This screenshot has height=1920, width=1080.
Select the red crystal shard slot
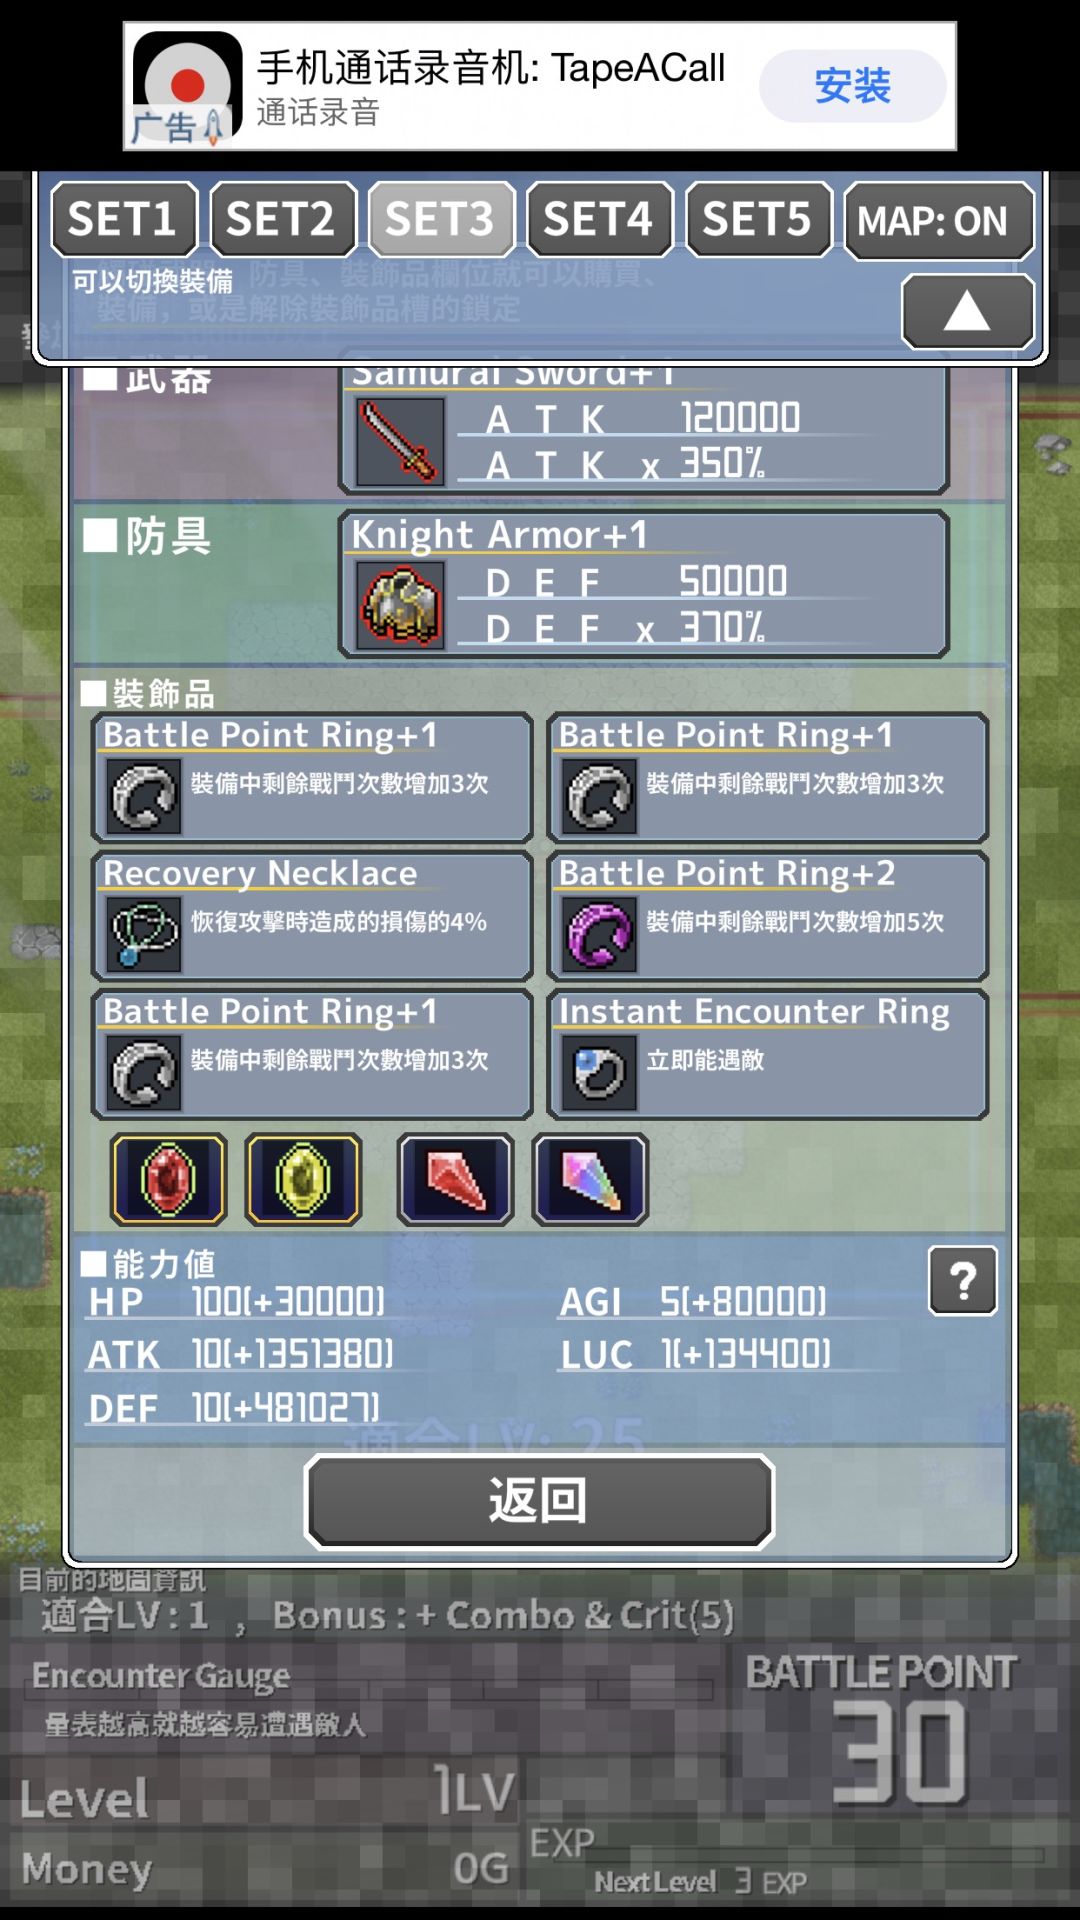tap(456, 1180)
